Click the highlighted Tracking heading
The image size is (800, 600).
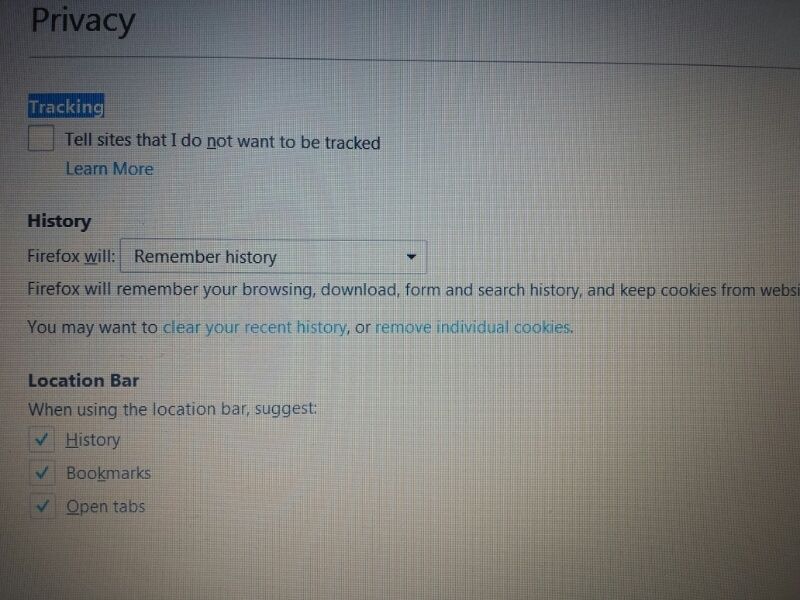click(x=66, y=106)
